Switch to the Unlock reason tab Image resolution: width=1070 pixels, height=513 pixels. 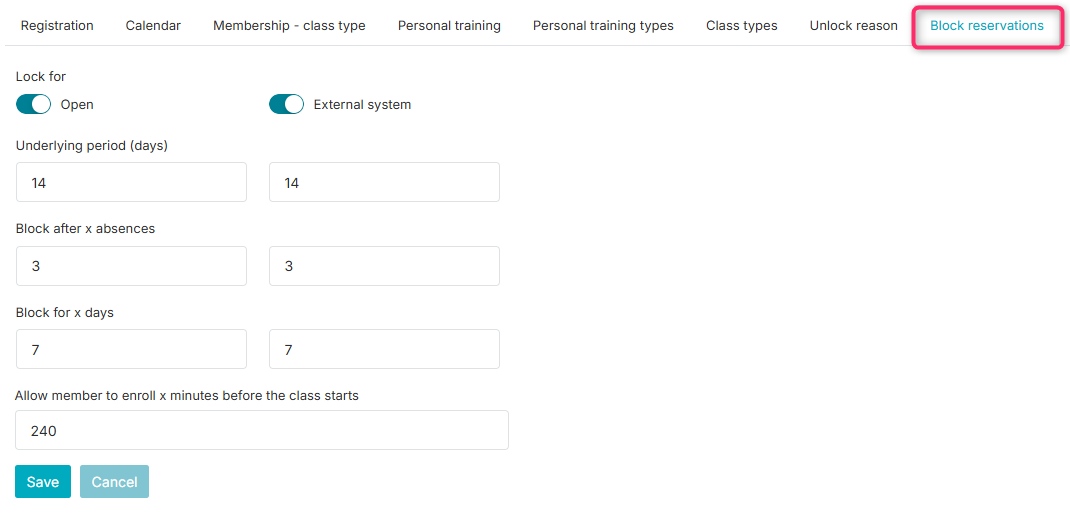(x=854, y=26)
